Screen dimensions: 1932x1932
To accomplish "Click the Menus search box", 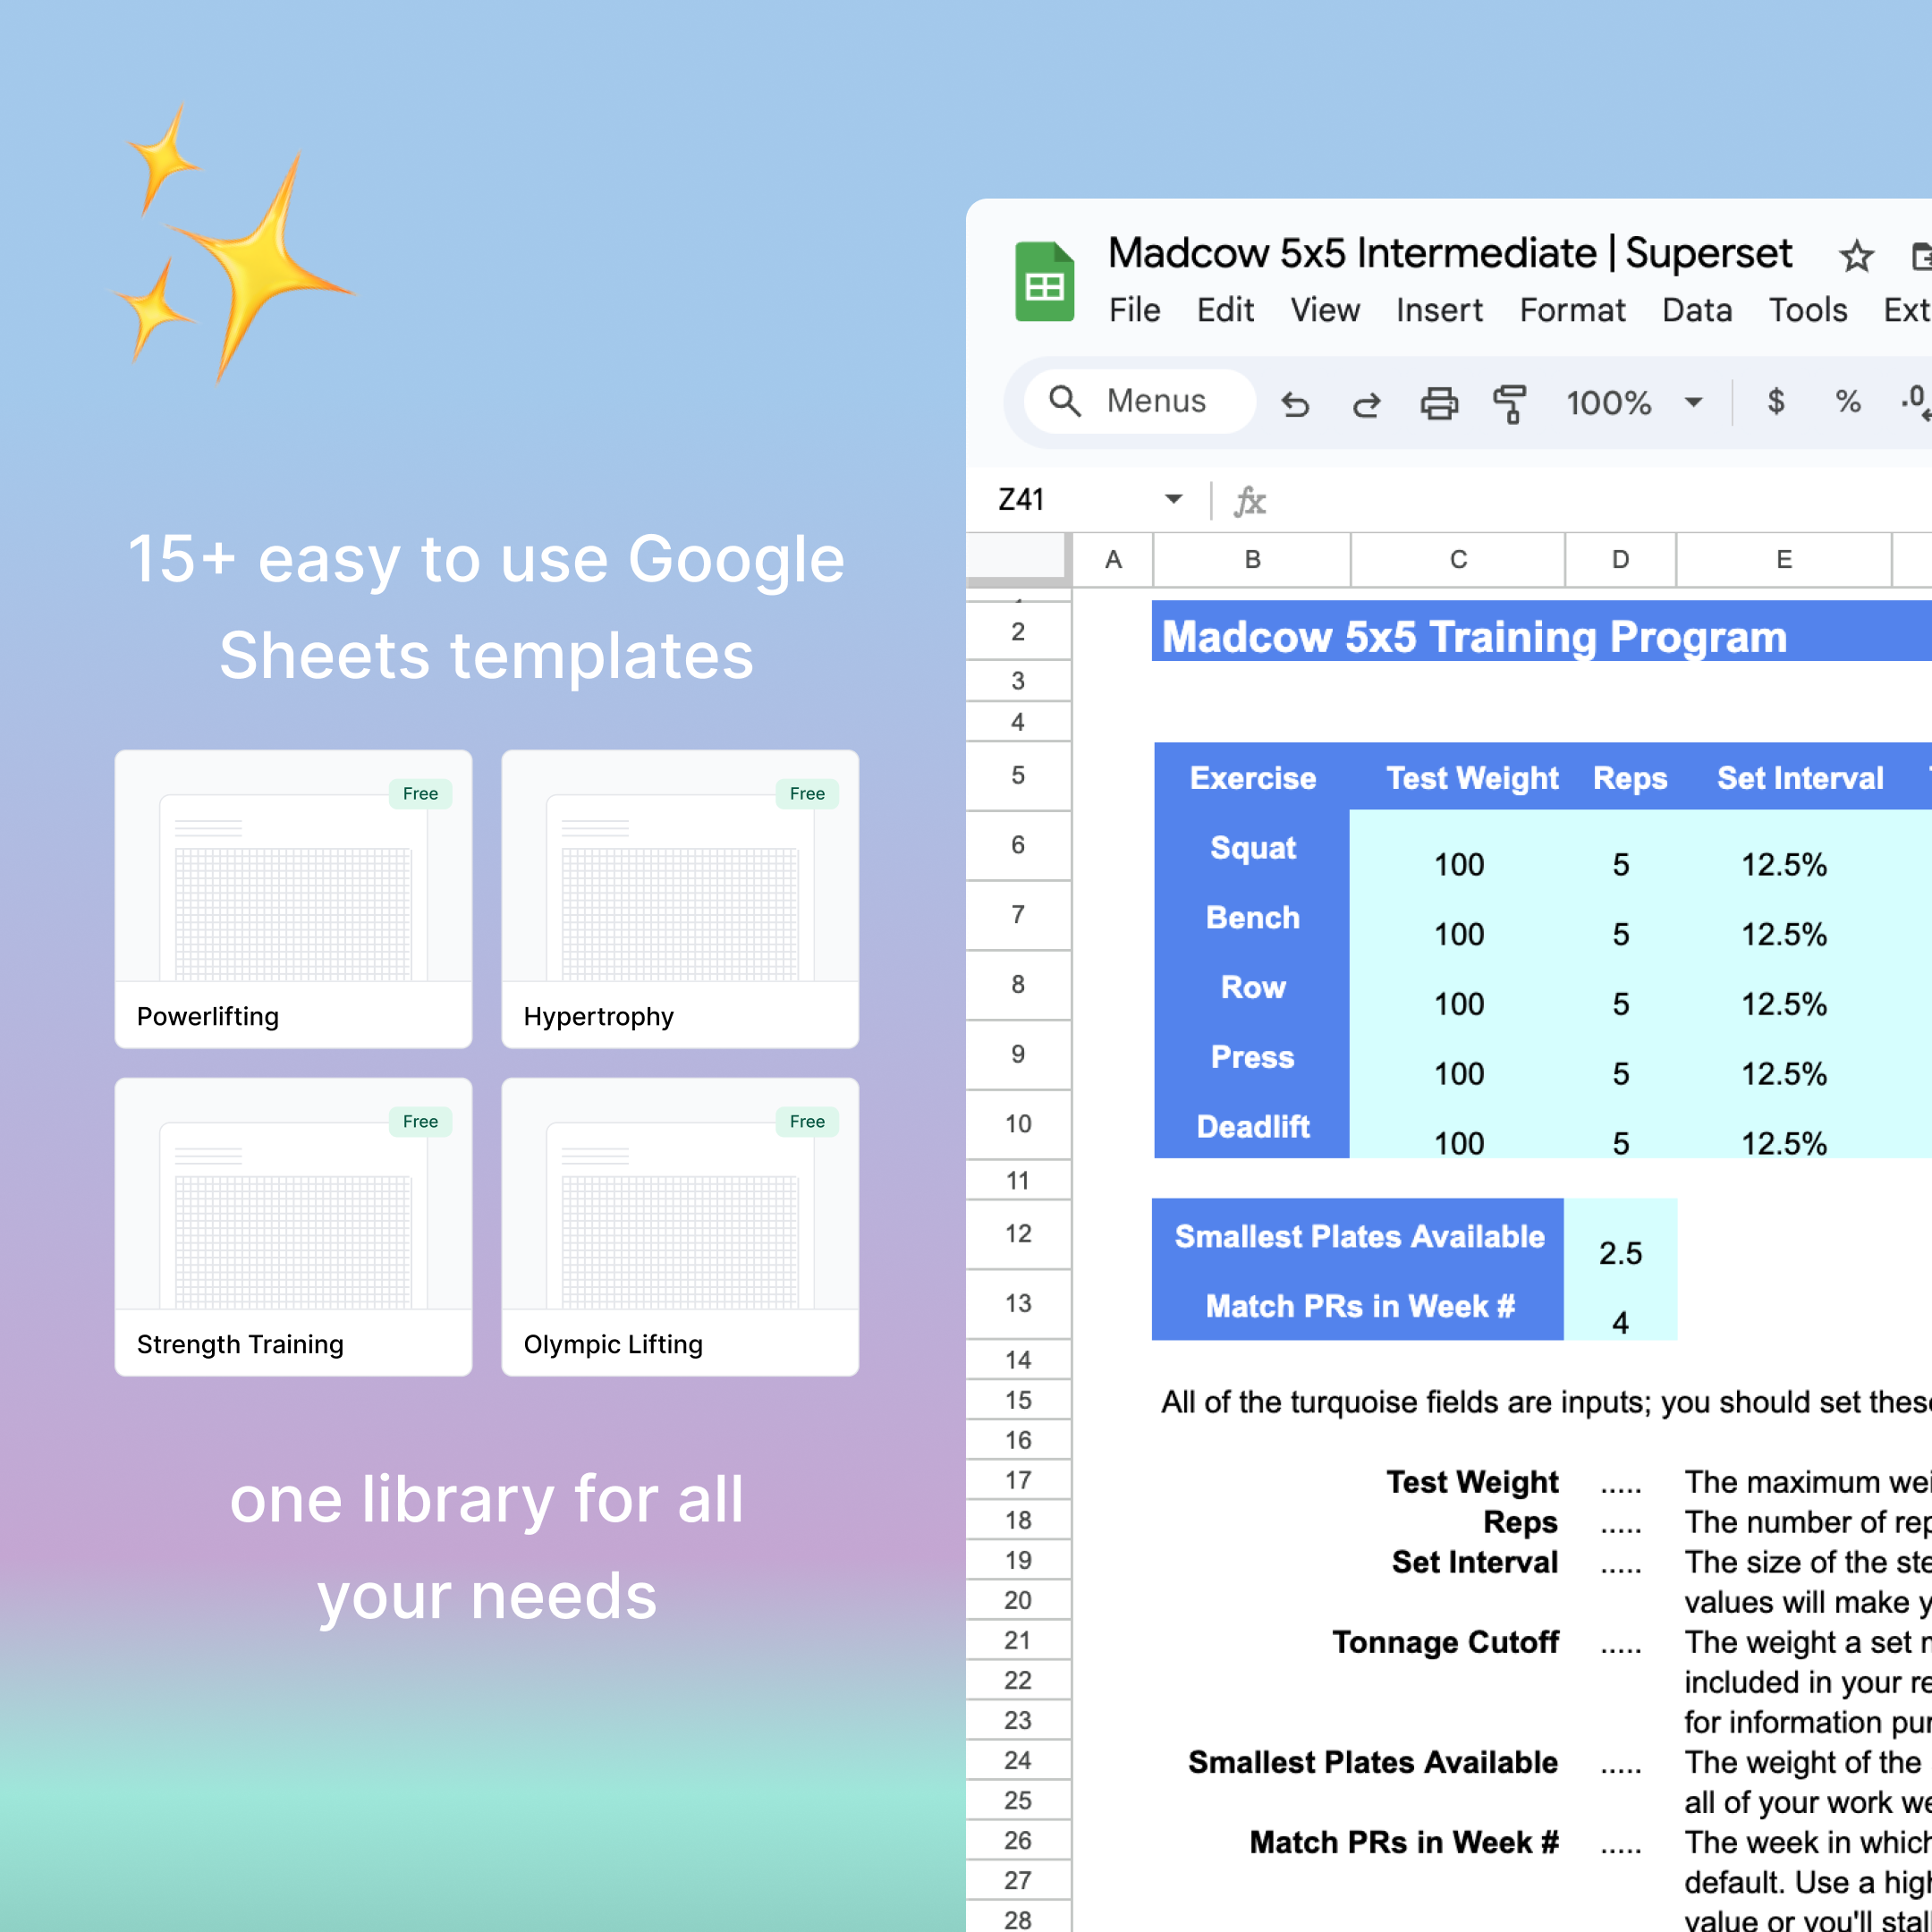I will [1140, 402].
